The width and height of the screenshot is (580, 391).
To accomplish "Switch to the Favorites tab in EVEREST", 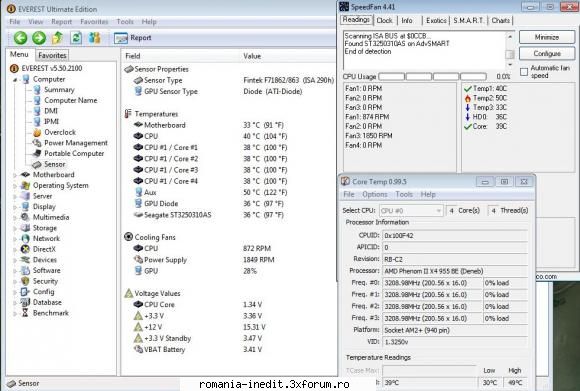I will click(52, 55).
